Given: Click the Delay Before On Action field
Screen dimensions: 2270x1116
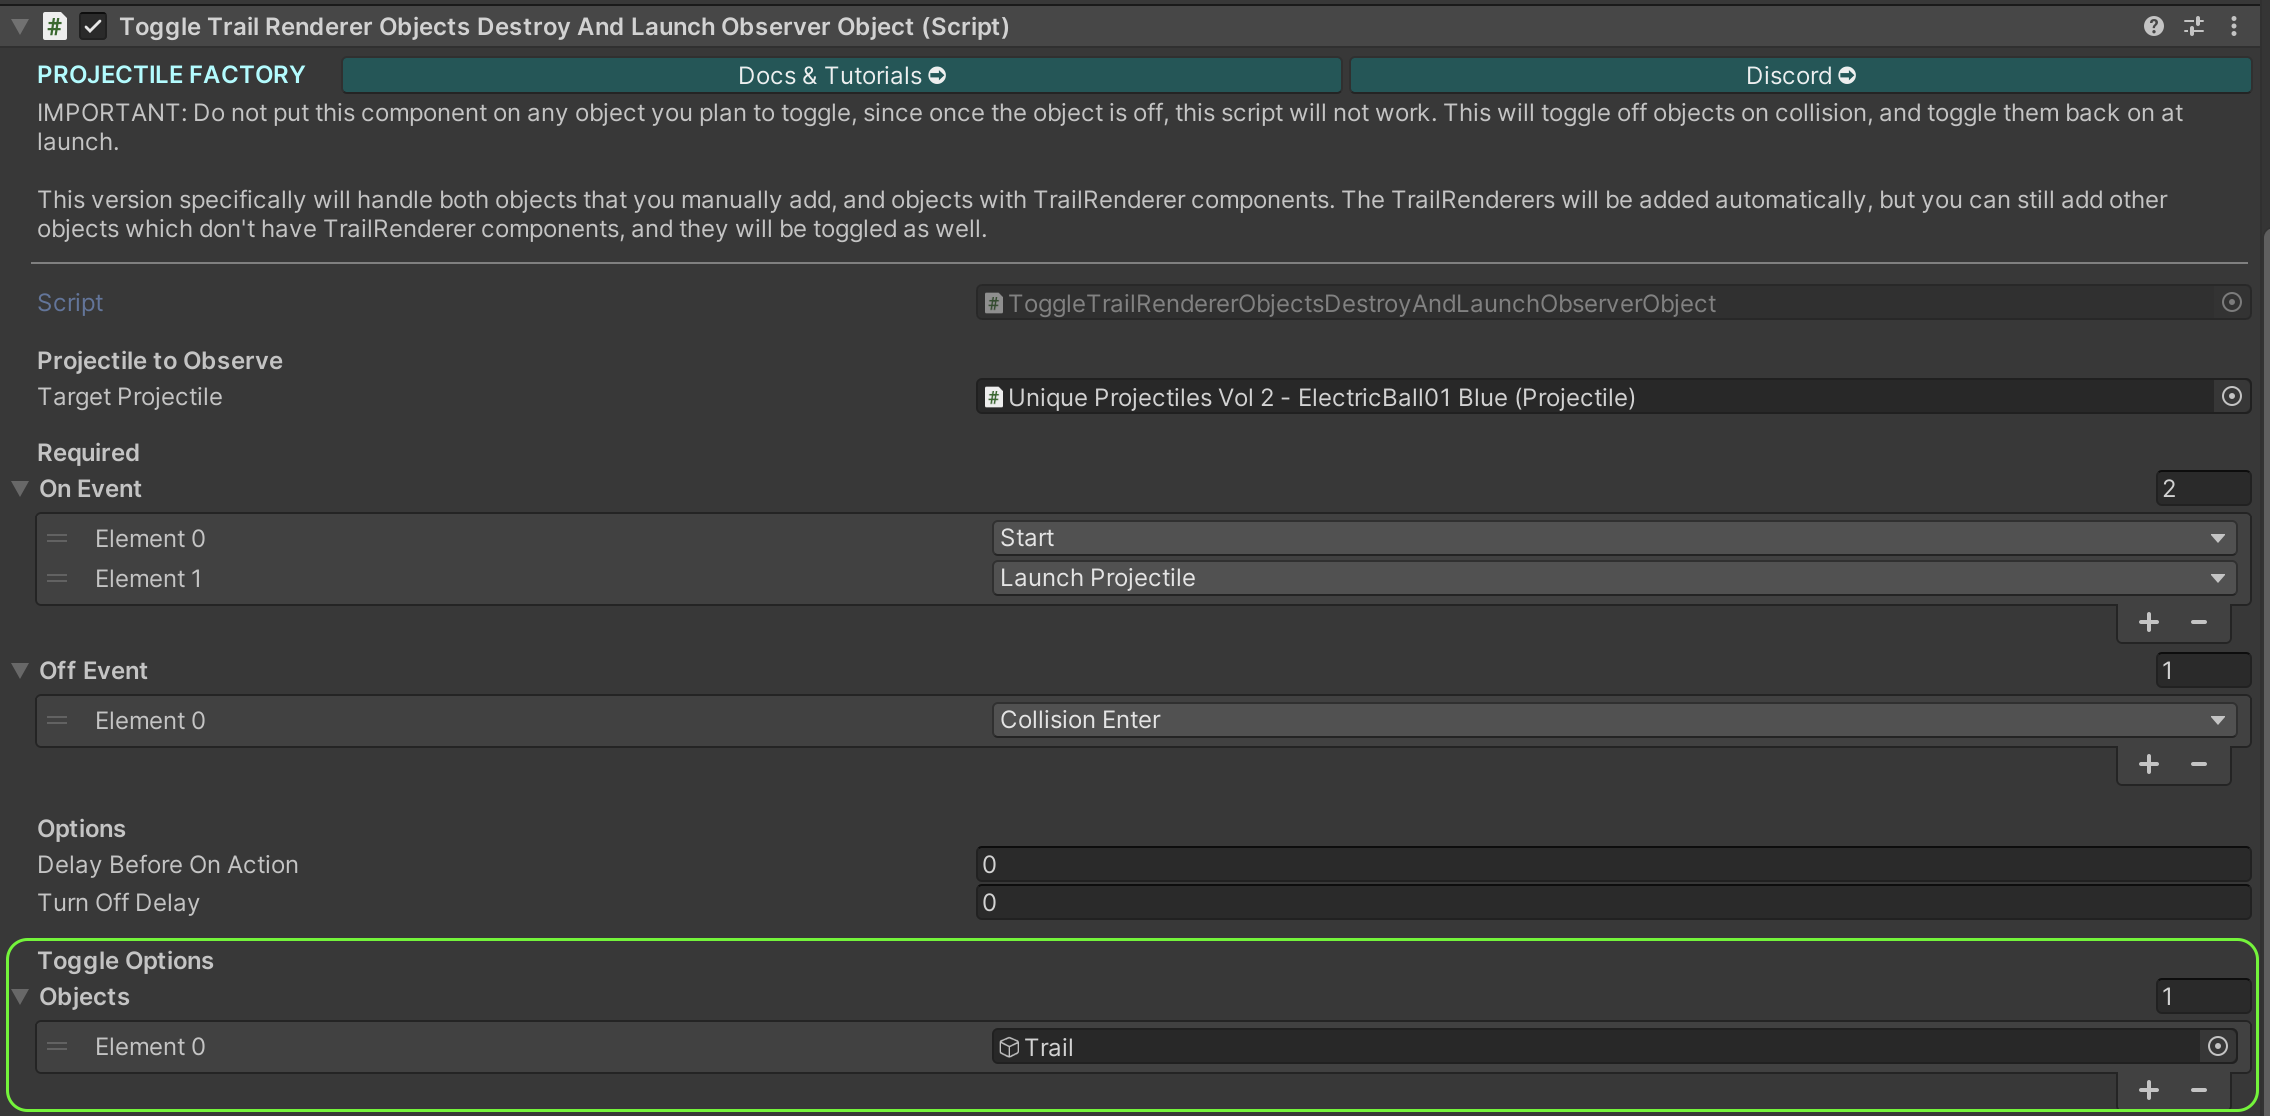Looking at the screenshot, I should (x=1612, y=864).
